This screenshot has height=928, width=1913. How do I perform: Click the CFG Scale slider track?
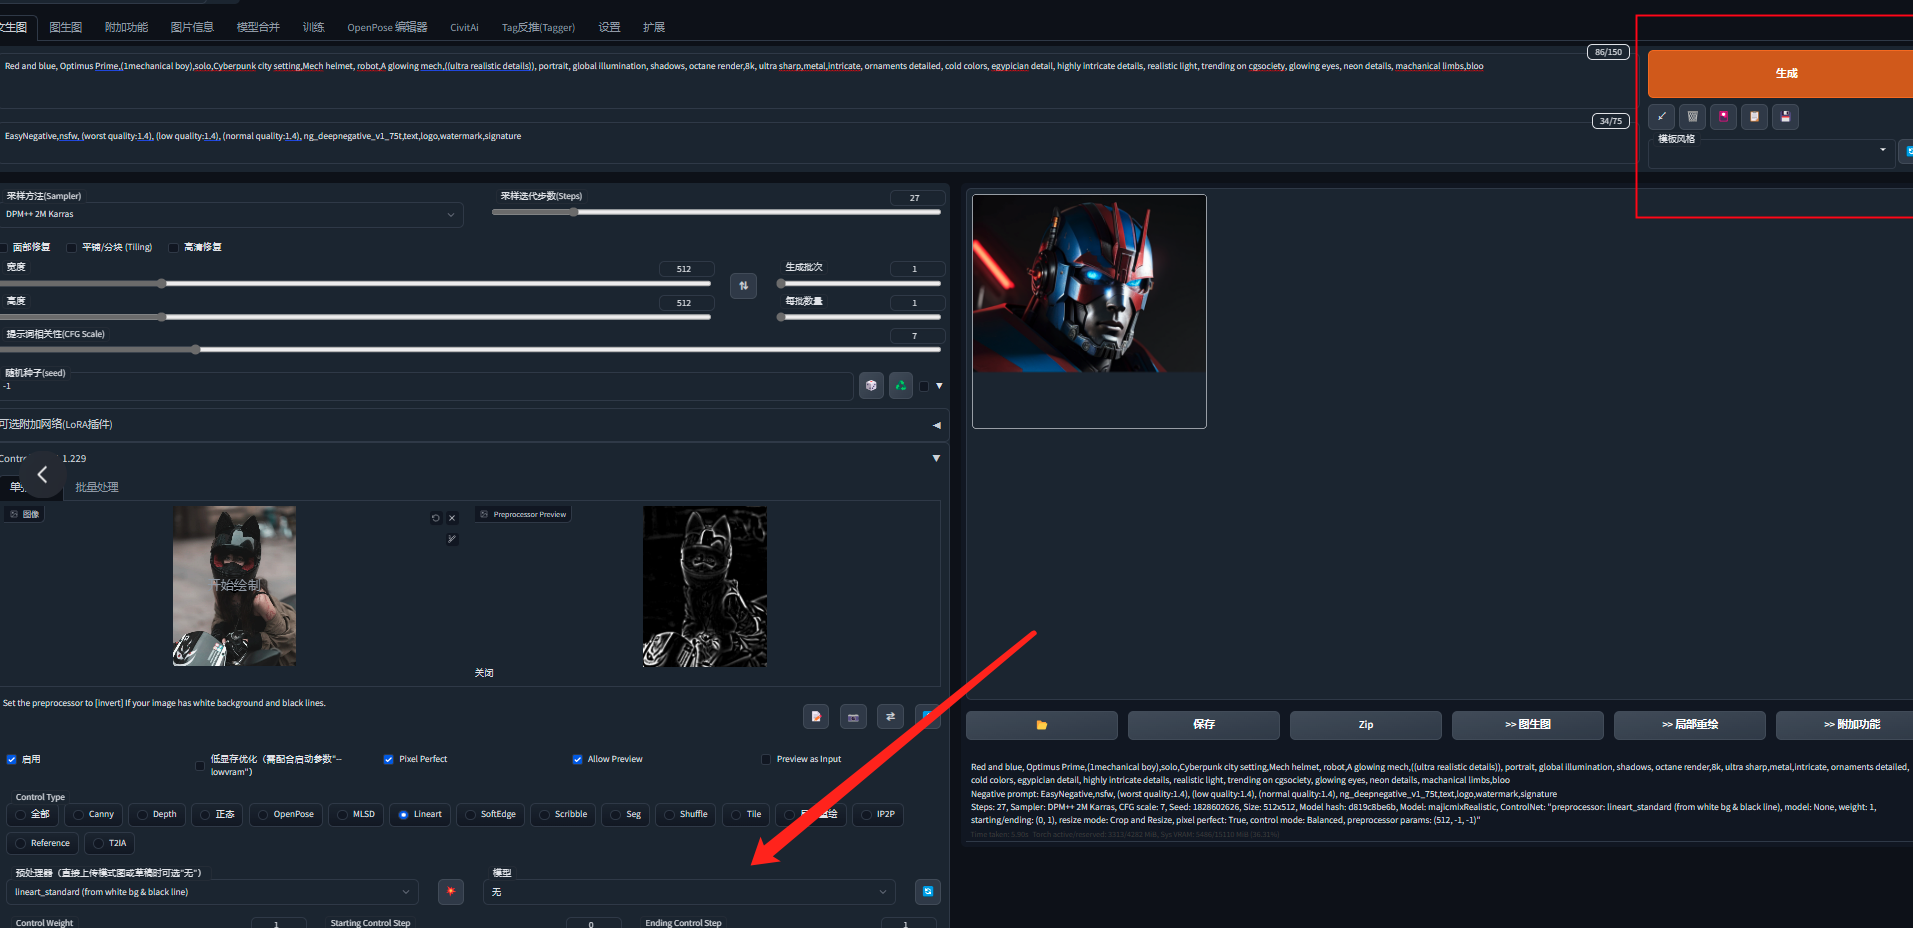click(x=470, y=350)
